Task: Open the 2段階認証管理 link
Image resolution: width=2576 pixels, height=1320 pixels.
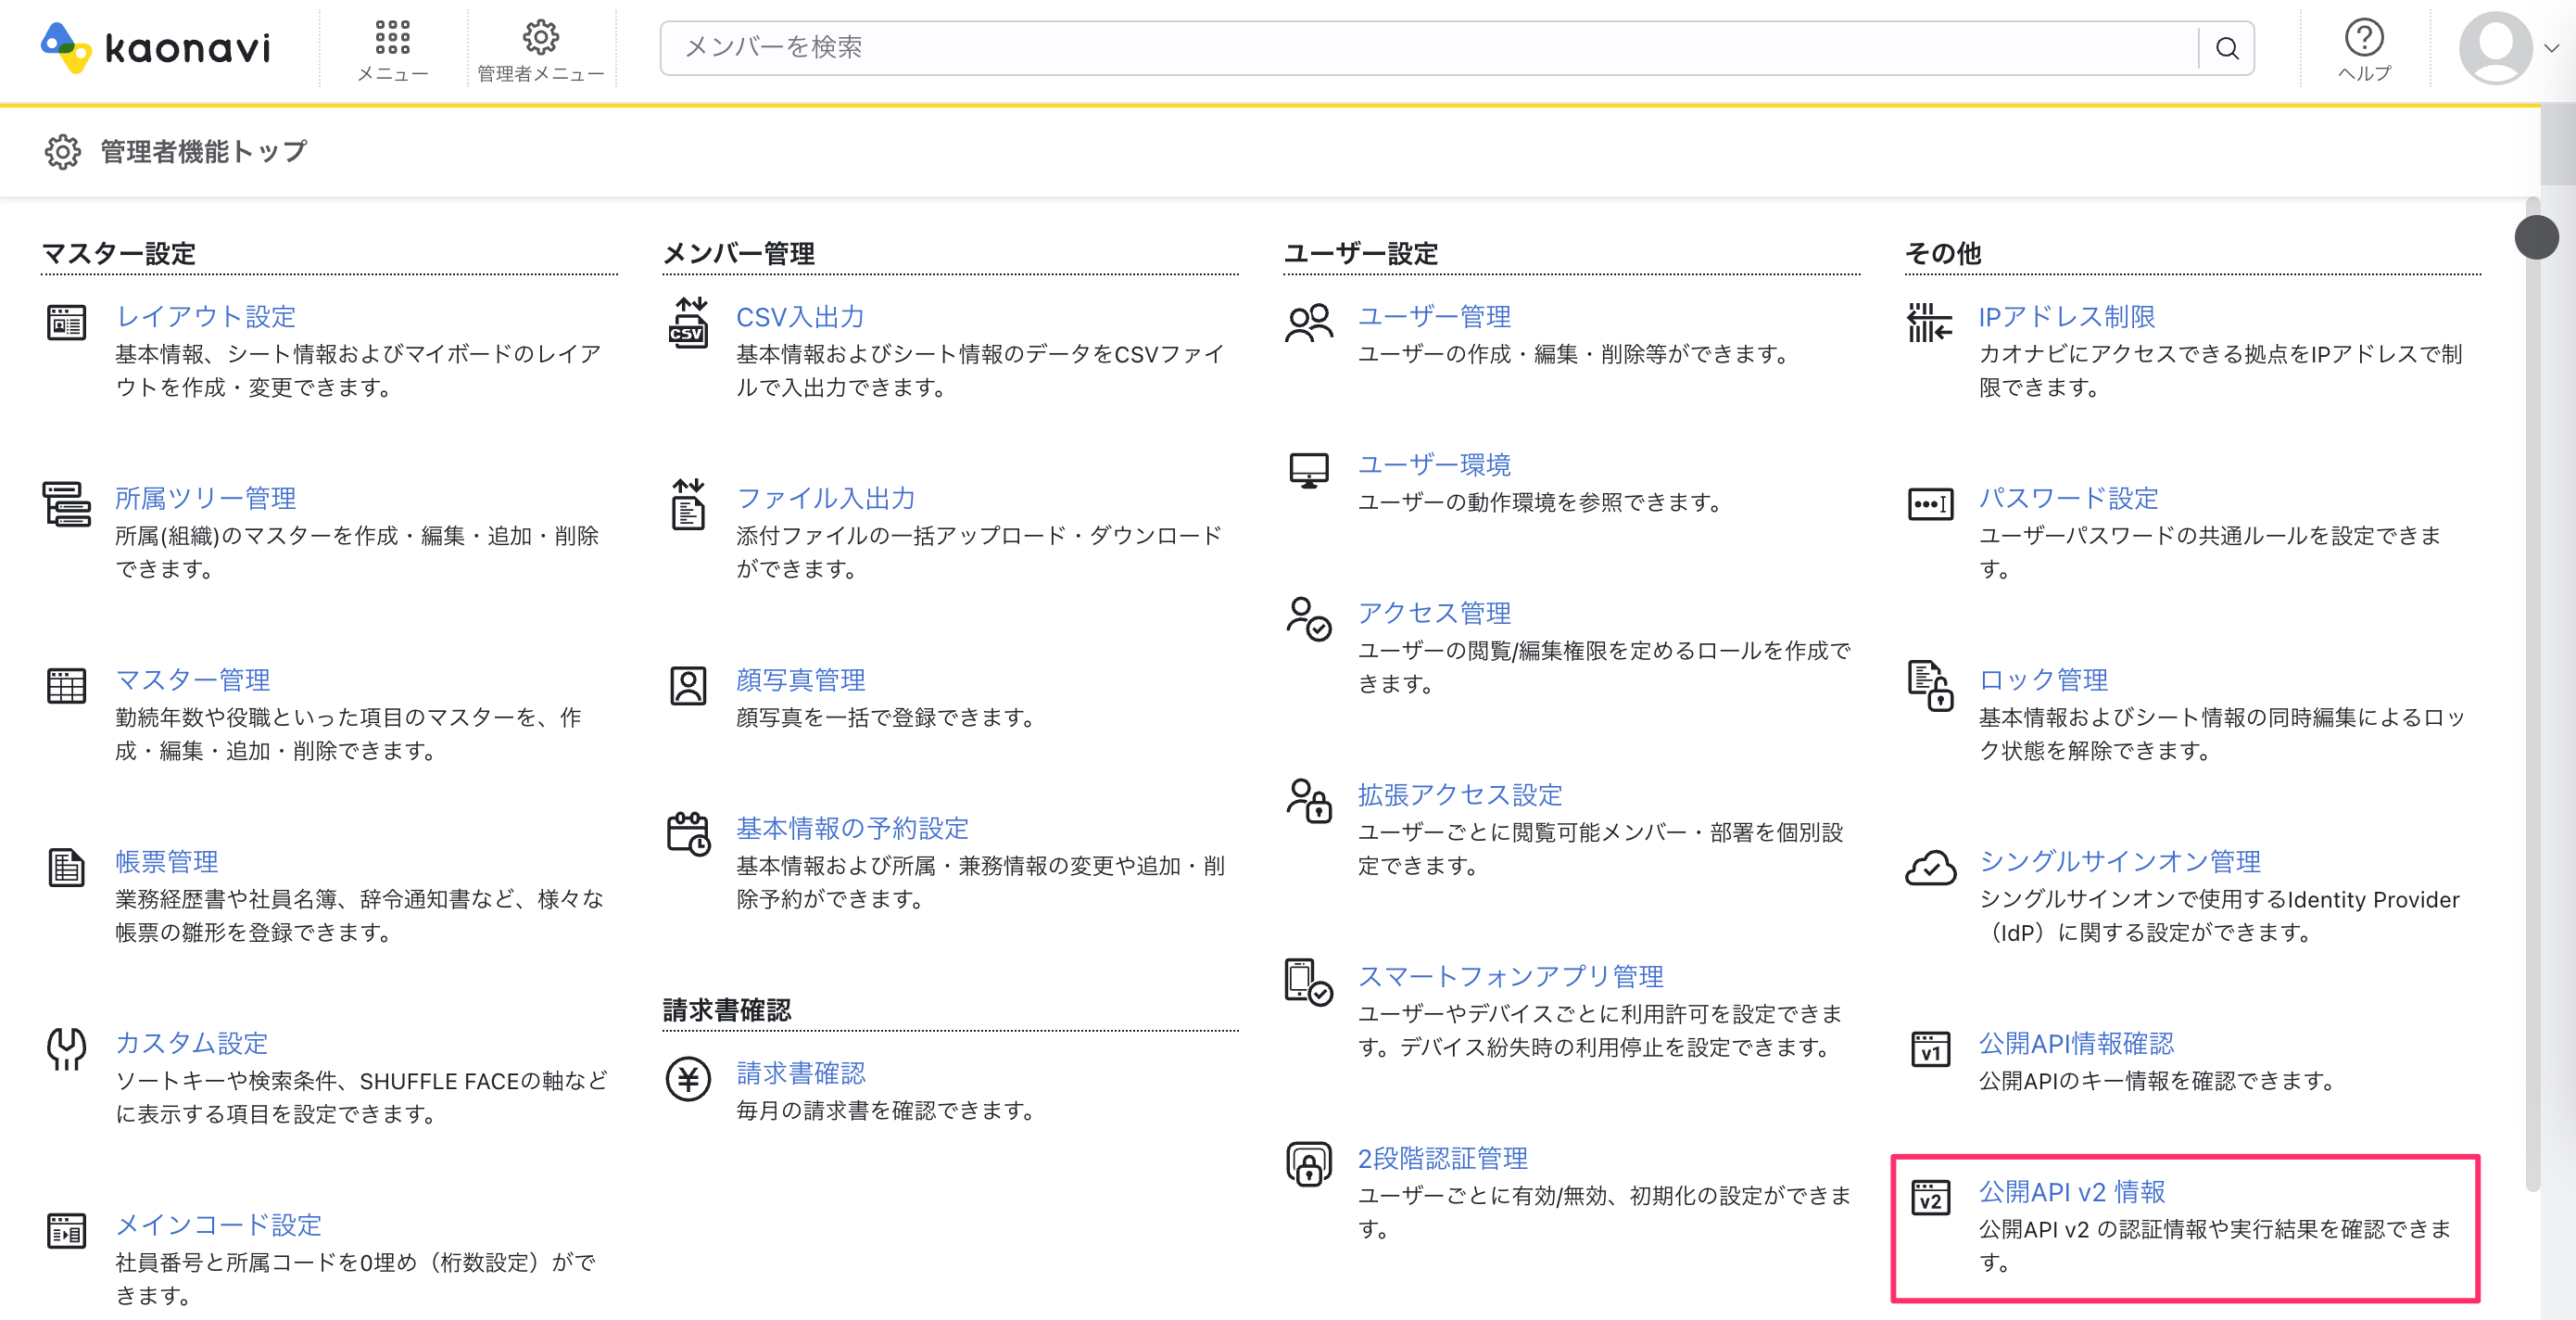Action: [x=1443, y=1158]
